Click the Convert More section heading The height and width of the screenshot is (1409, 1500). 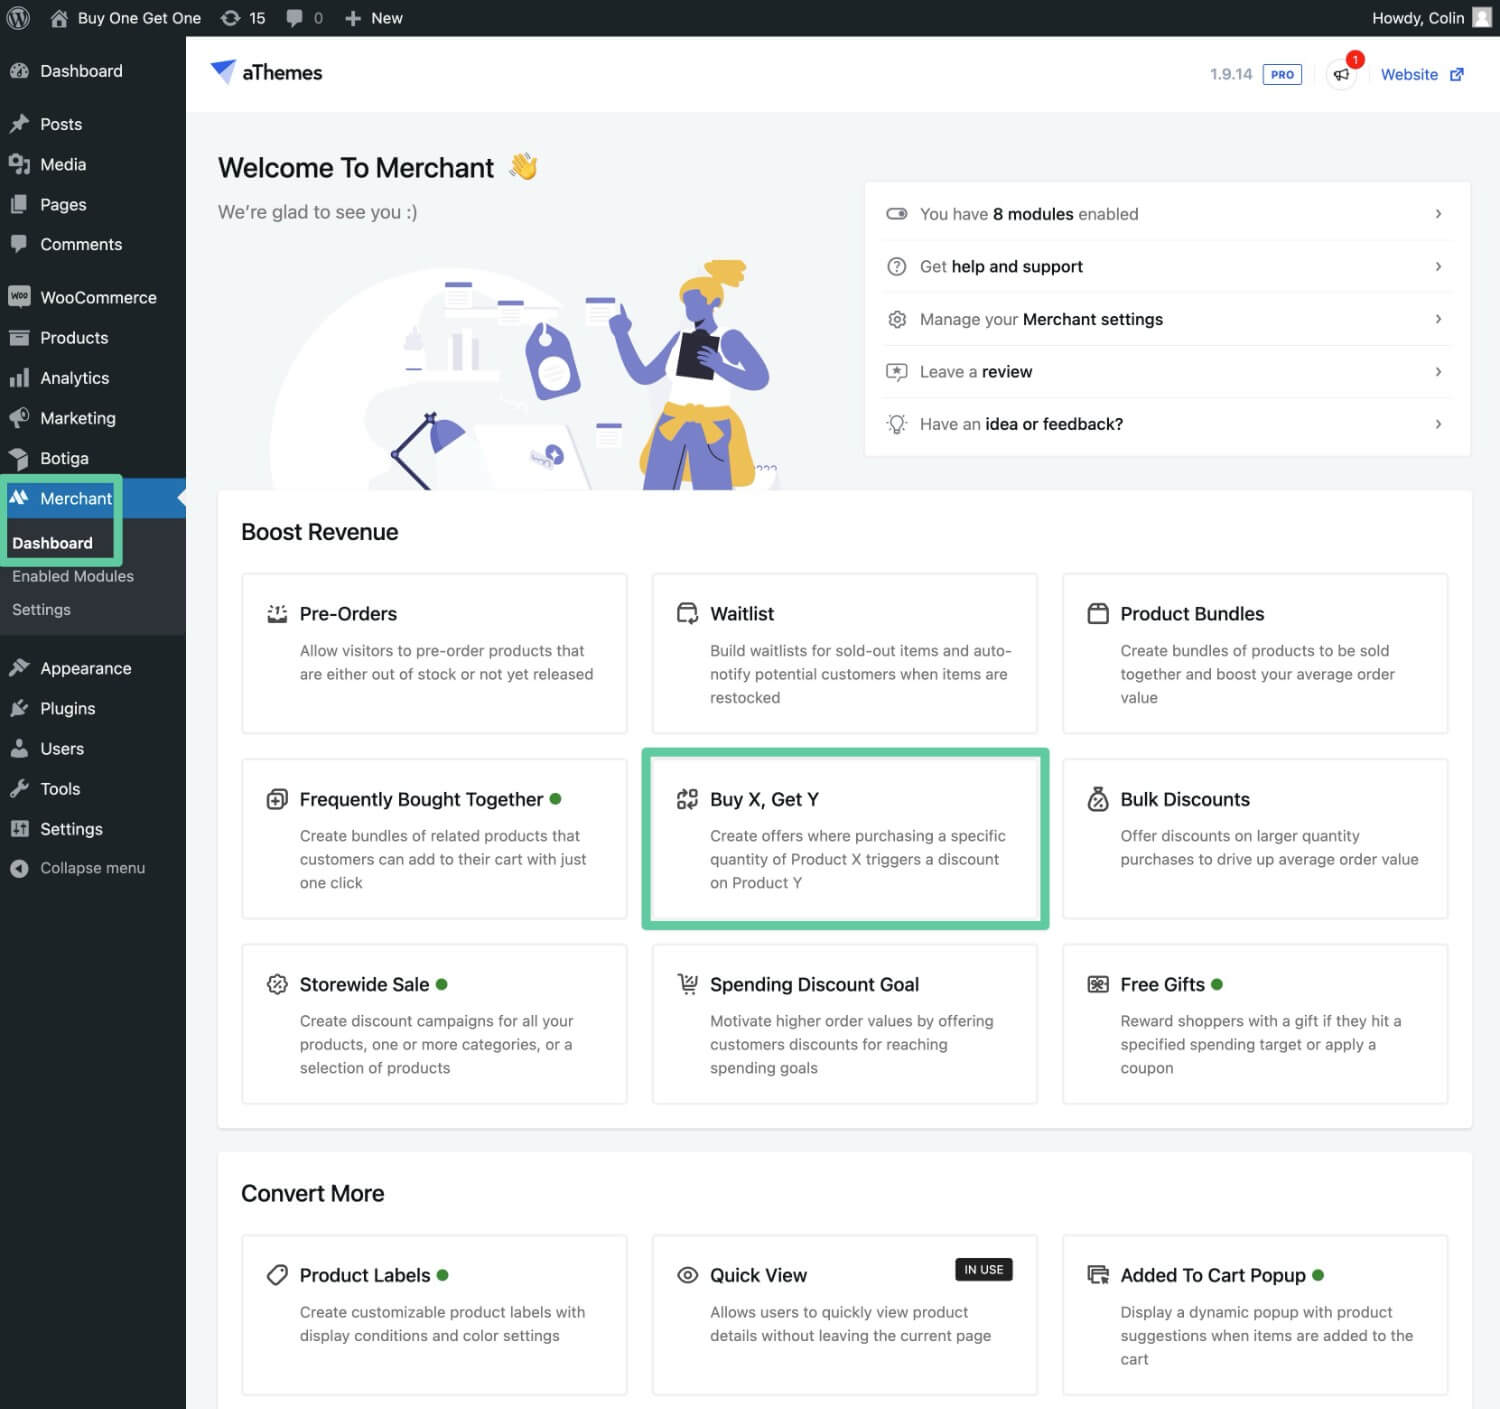coord(313,1193)
